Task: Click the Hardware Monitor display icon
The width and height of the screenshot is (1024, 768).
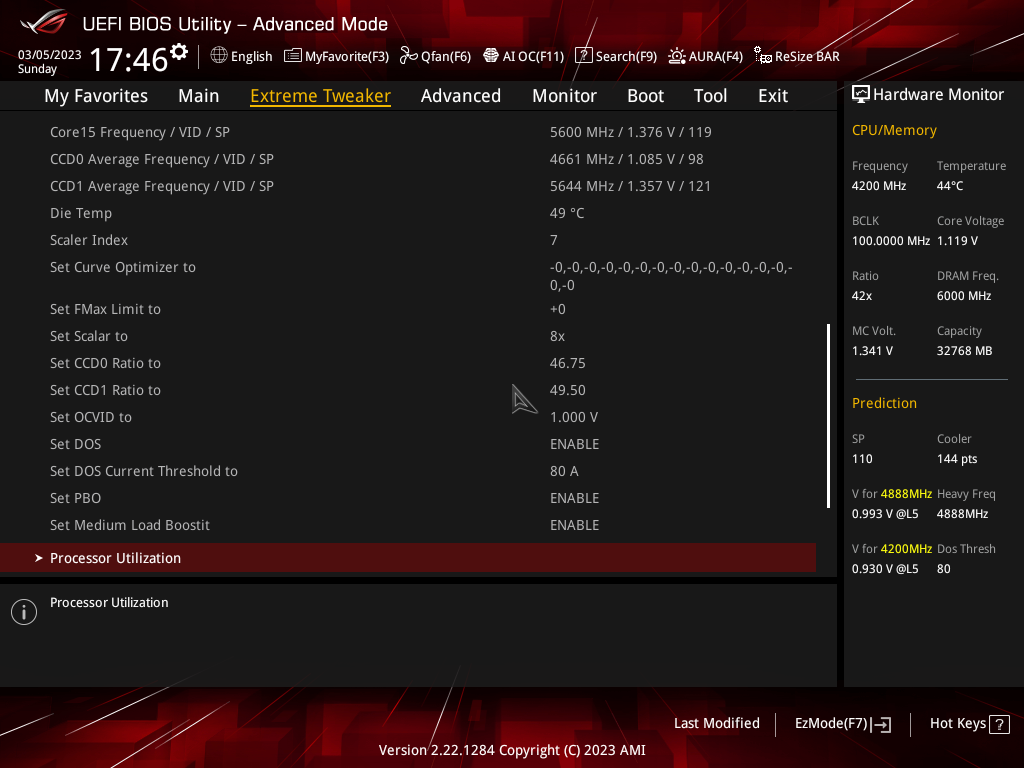Action: (861, 94)
